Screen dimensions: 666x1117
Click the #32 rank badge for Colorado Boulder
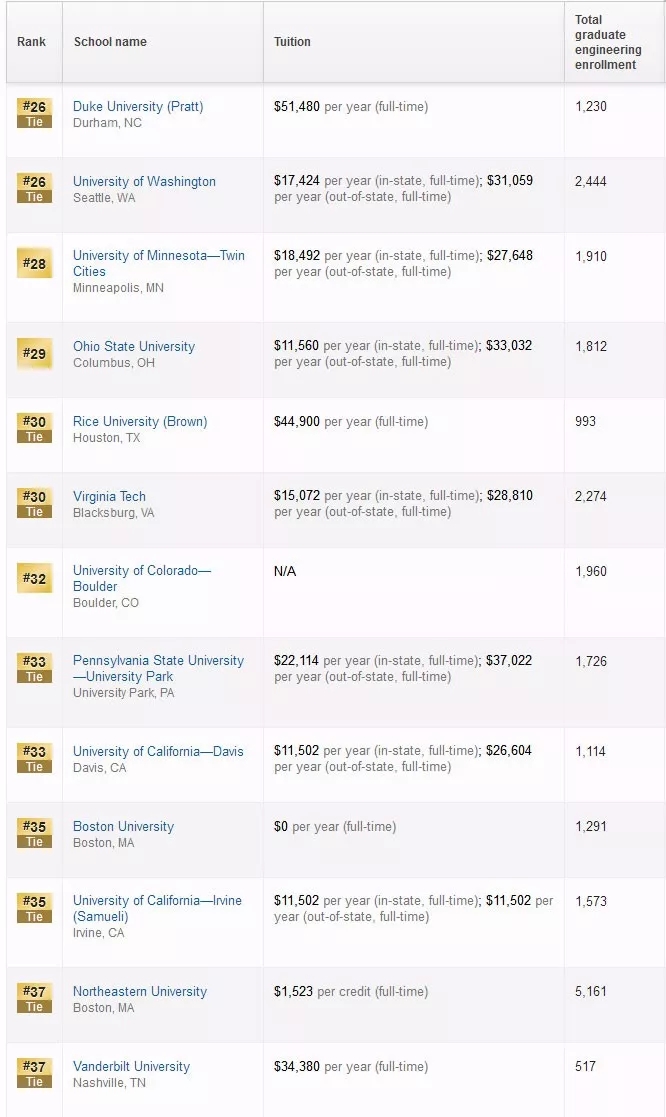(x=34, y=578)
